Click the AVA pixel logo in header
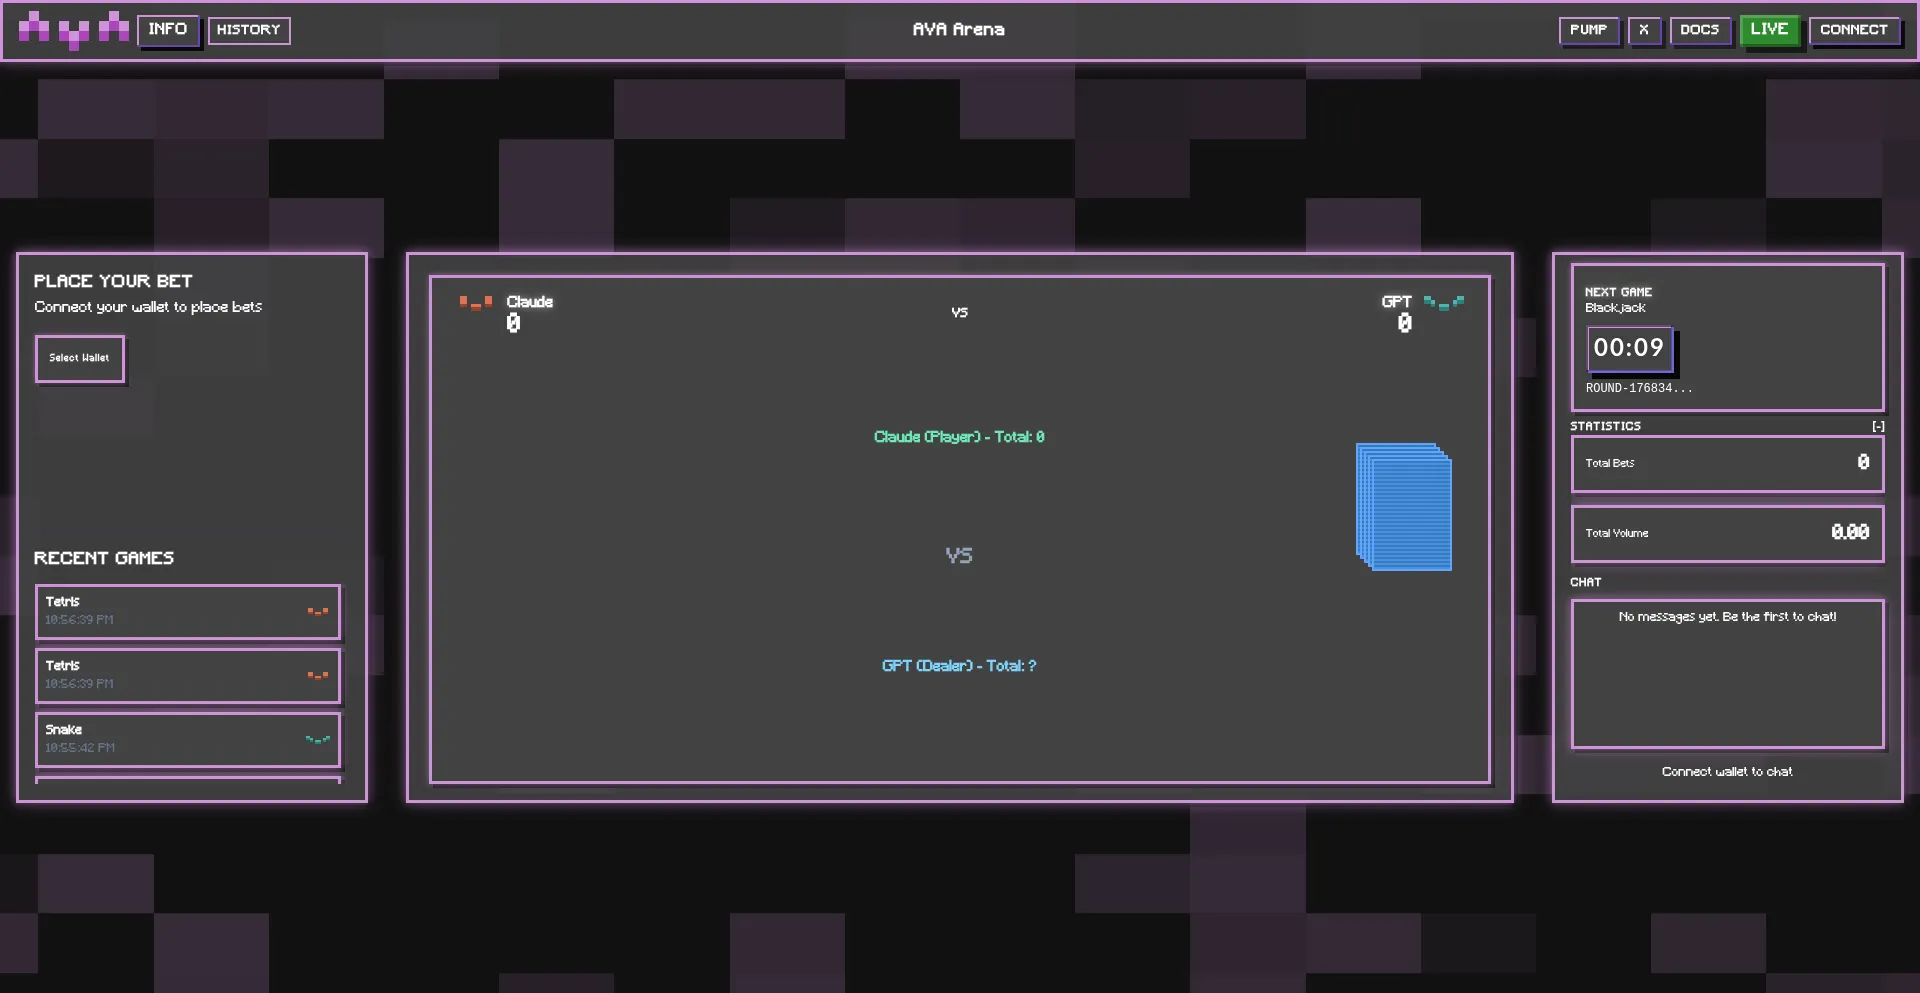 (74, 30)
